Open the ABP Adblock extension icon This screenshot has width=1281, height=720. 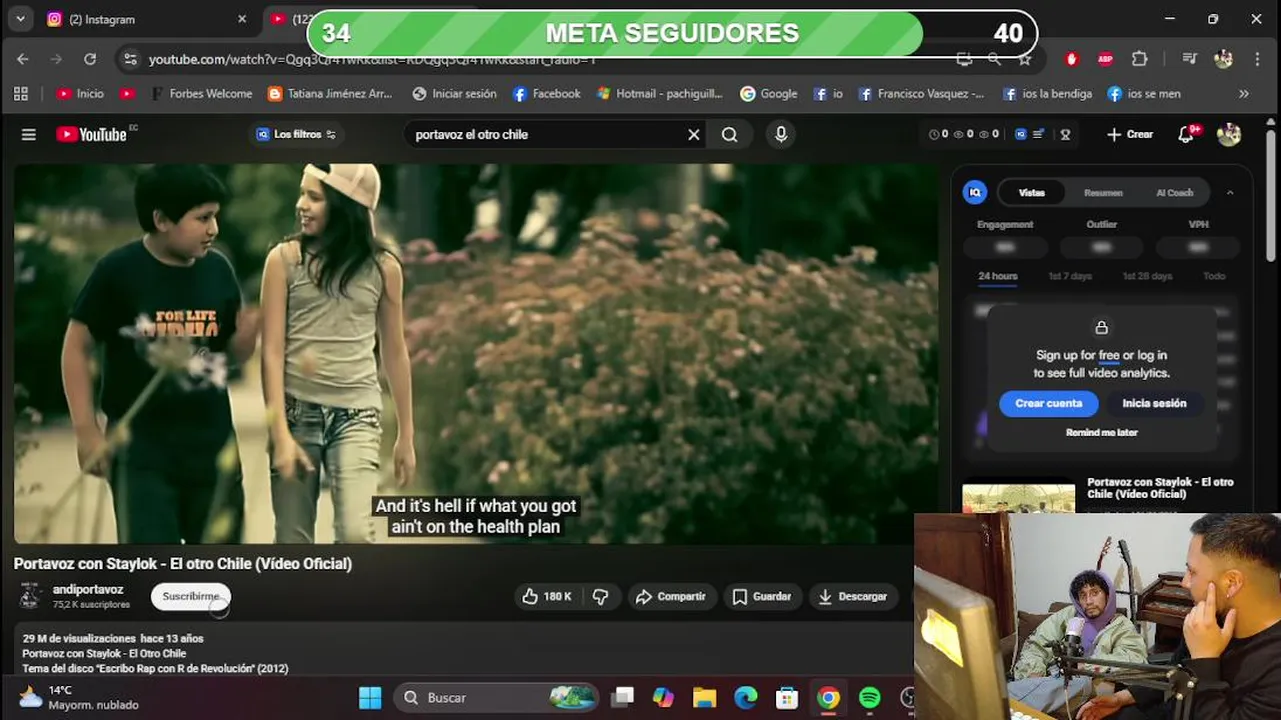point(1105,60)
